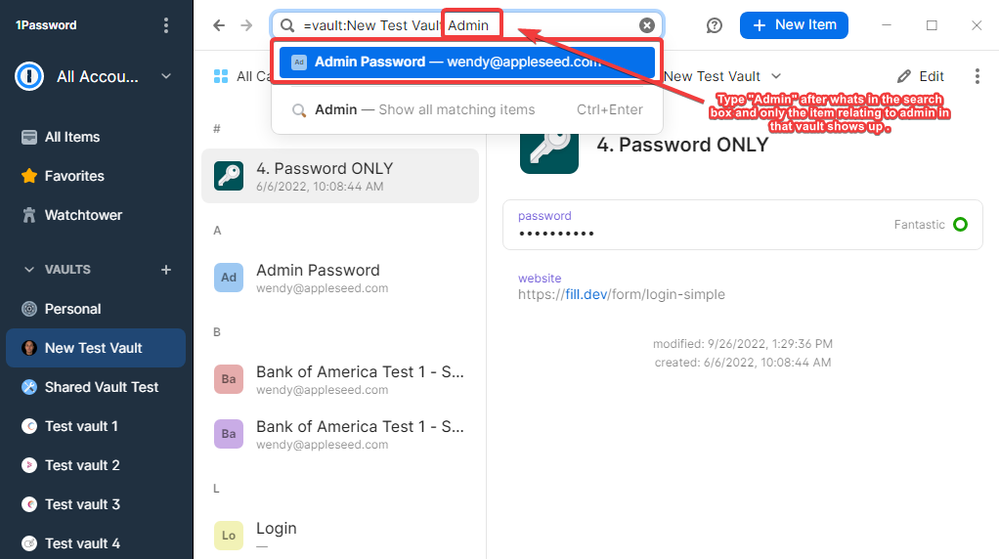Screen dimensions: 999x559
Task: Open the 1Password sidebar three-dot menu
Action: click(166, 25)
